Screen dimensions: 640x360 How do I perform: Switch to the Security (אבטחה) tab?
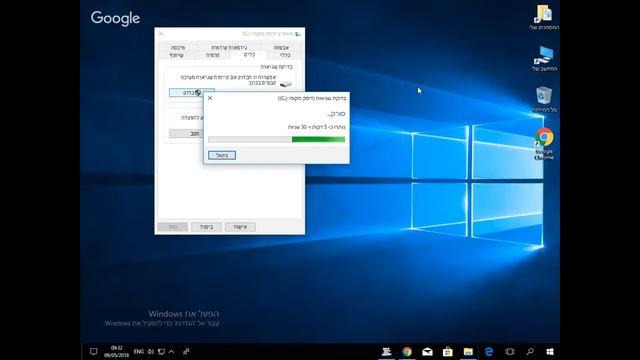point(281,47)
